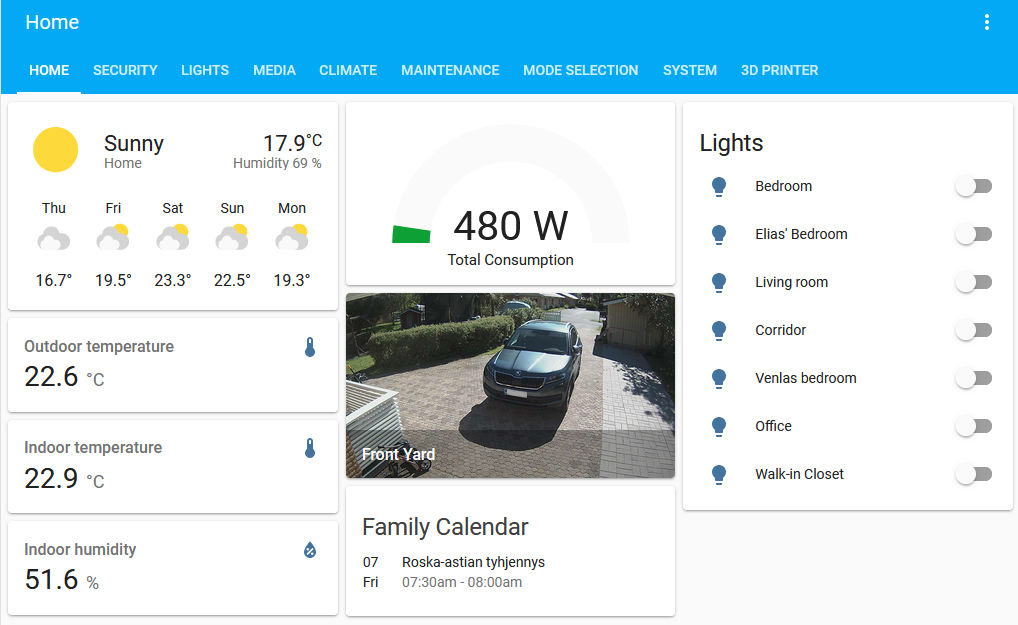Click the Corridor light bulb icon
The width and height of the screenshot is (1018, 625).
click(x=719, y=330)
